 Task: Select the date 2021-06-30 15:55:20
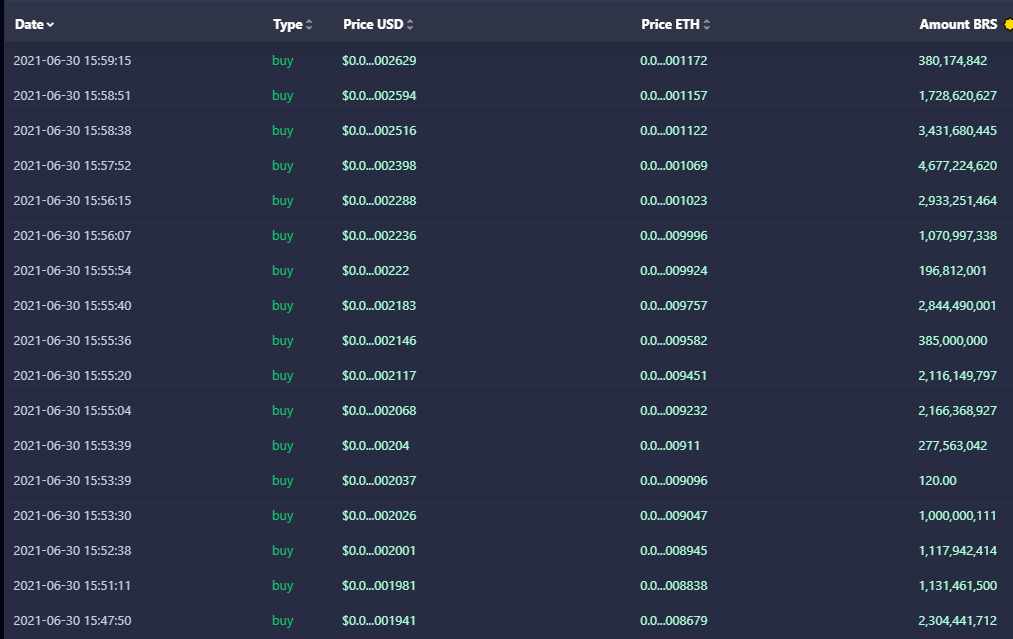[x=72, y=375]
